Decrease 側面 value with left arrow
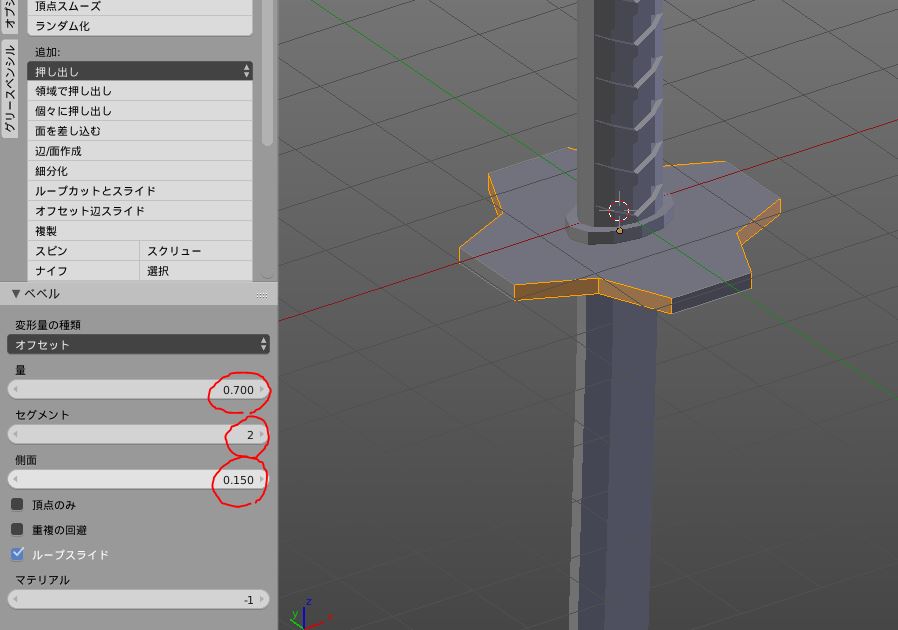This screenshot has height=630, width=898. tap(15, 479)
